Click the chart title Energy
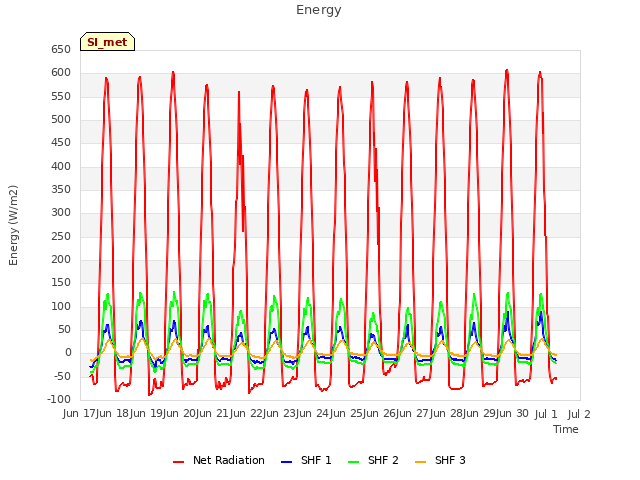This screenshot has height=480, width=640. click(x=319, y=10)
